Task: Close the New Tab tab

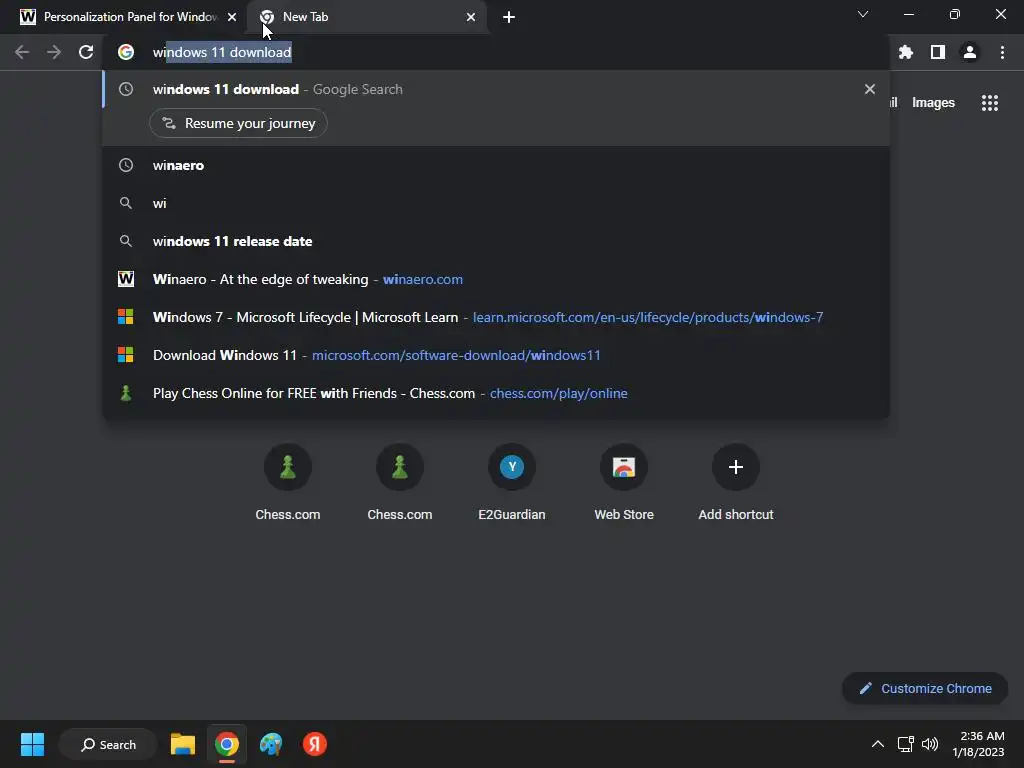Action: 471,17
